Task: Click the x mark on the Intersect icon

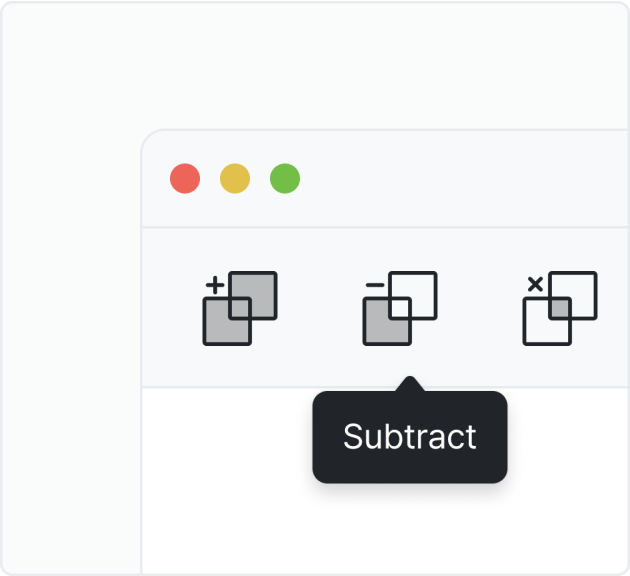Action: point(534,285)
